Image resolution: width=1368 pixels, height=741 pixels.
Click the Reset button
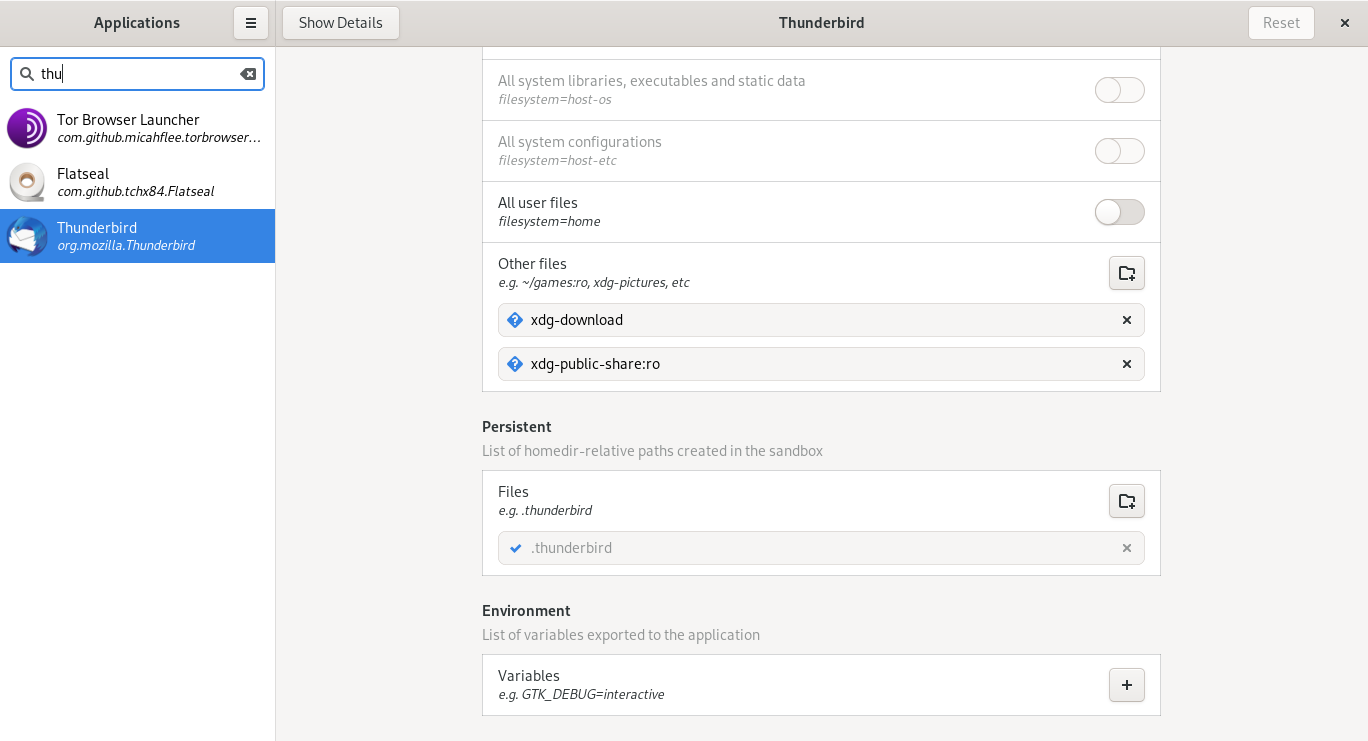pos(1281,23)
